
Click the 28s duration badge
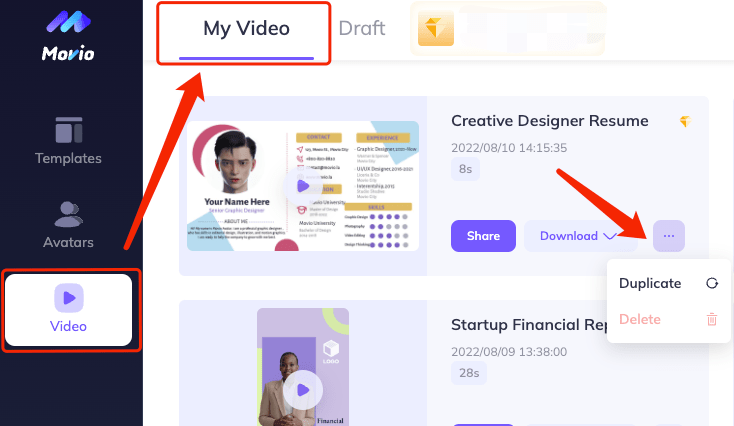click(469, 373)
